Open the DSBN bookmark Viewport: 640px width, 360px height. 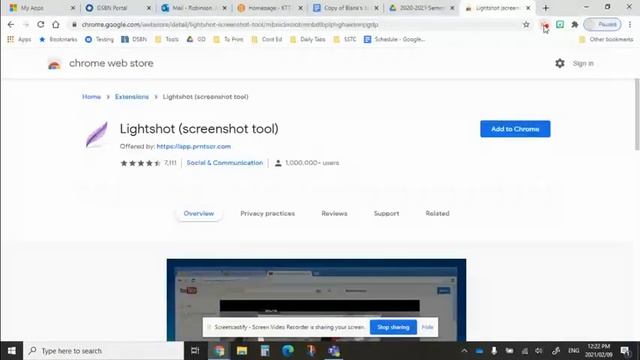coord(134,39)
